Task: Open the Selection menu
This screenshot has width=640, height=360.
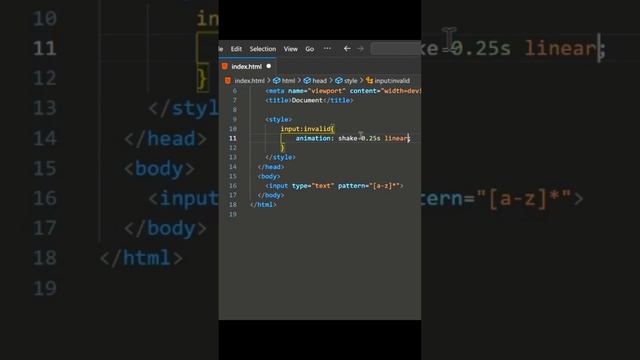Action: [262, 49]
